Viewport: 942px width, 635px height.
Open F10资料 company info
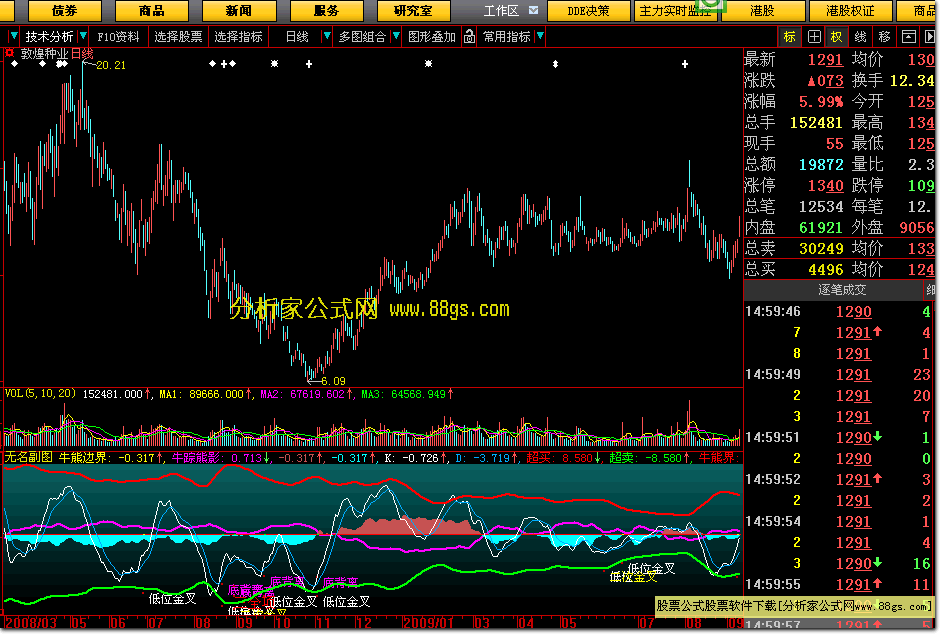click(x=118, y=37)
